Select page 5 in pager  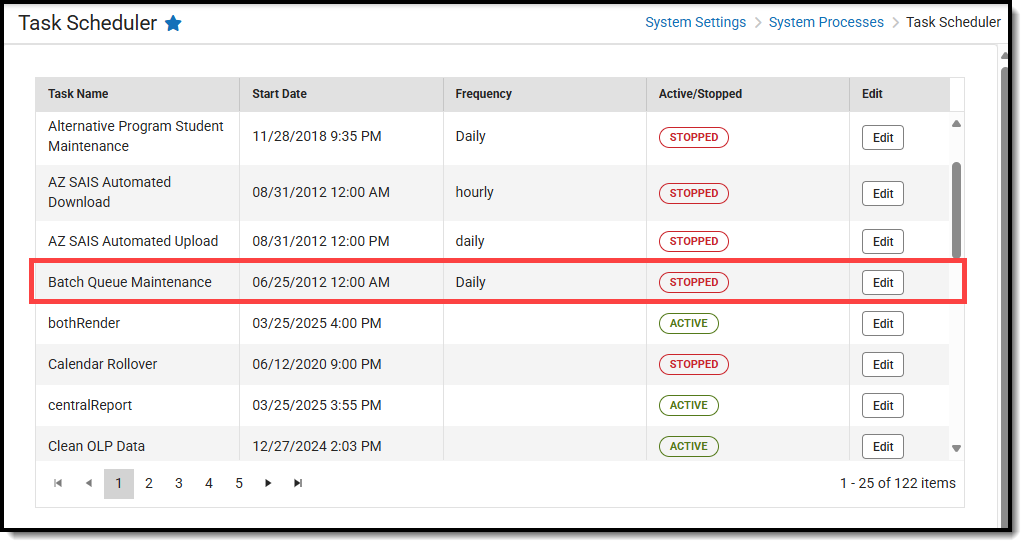(239, 483)
